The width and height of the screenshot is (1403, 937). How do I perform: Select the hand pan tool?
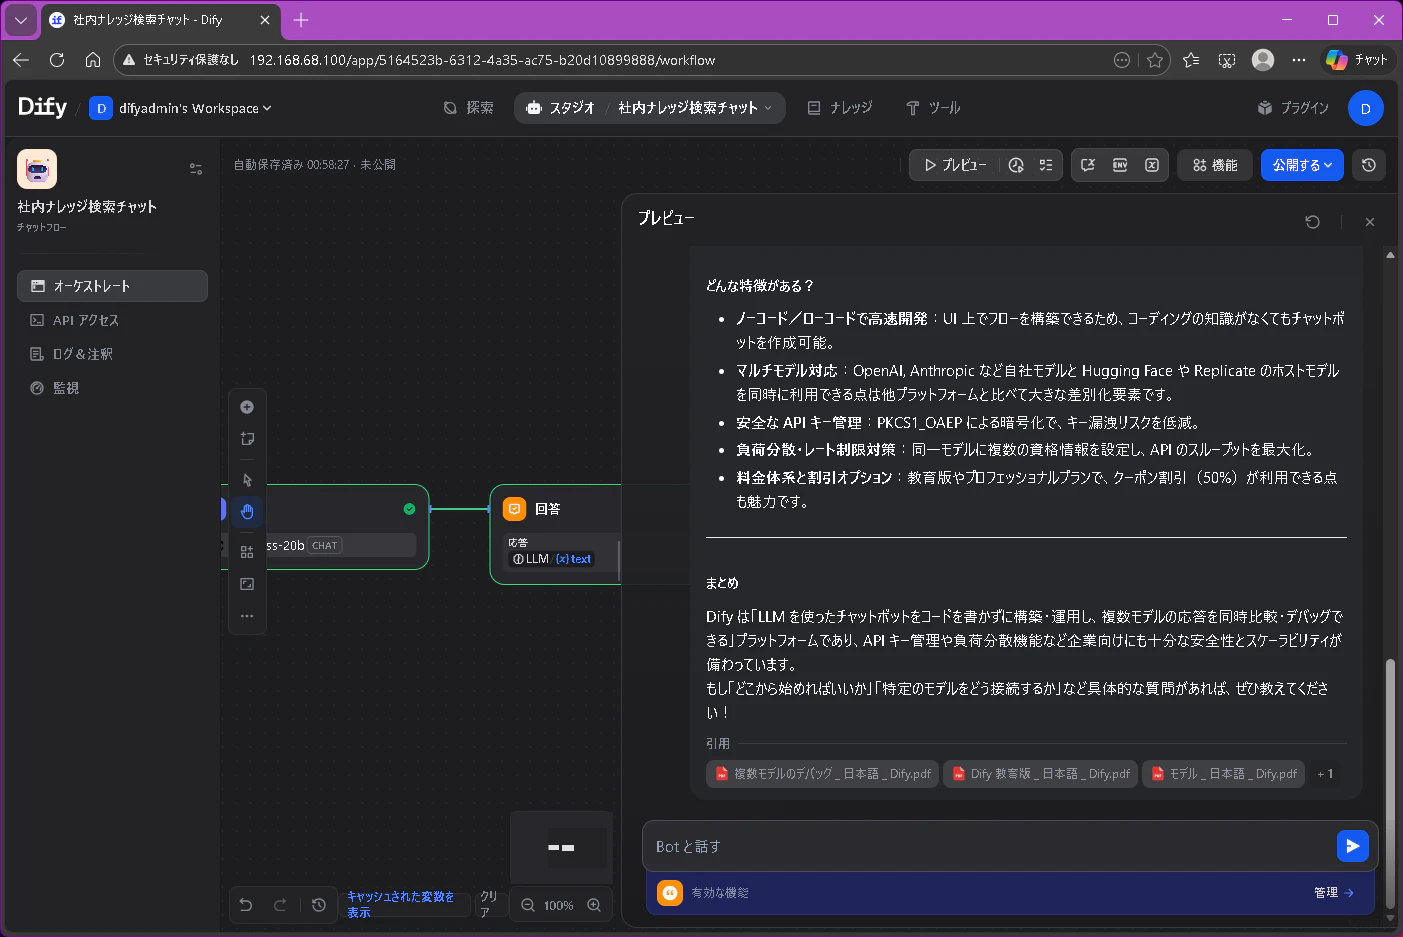247,512
